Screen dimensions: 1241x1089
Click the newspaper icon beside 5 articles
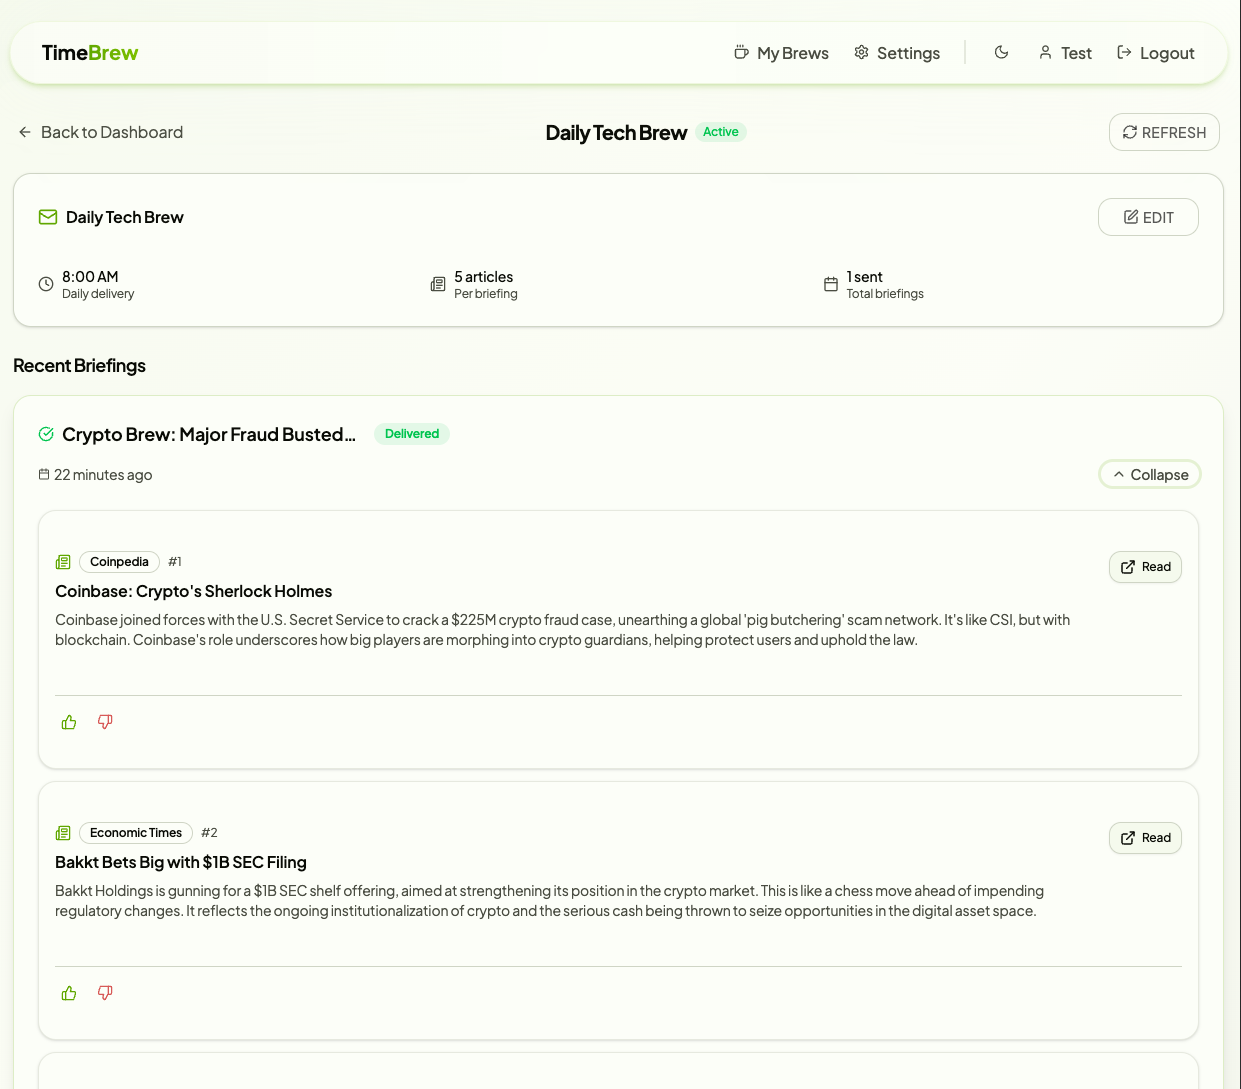(x=438, y=284)
